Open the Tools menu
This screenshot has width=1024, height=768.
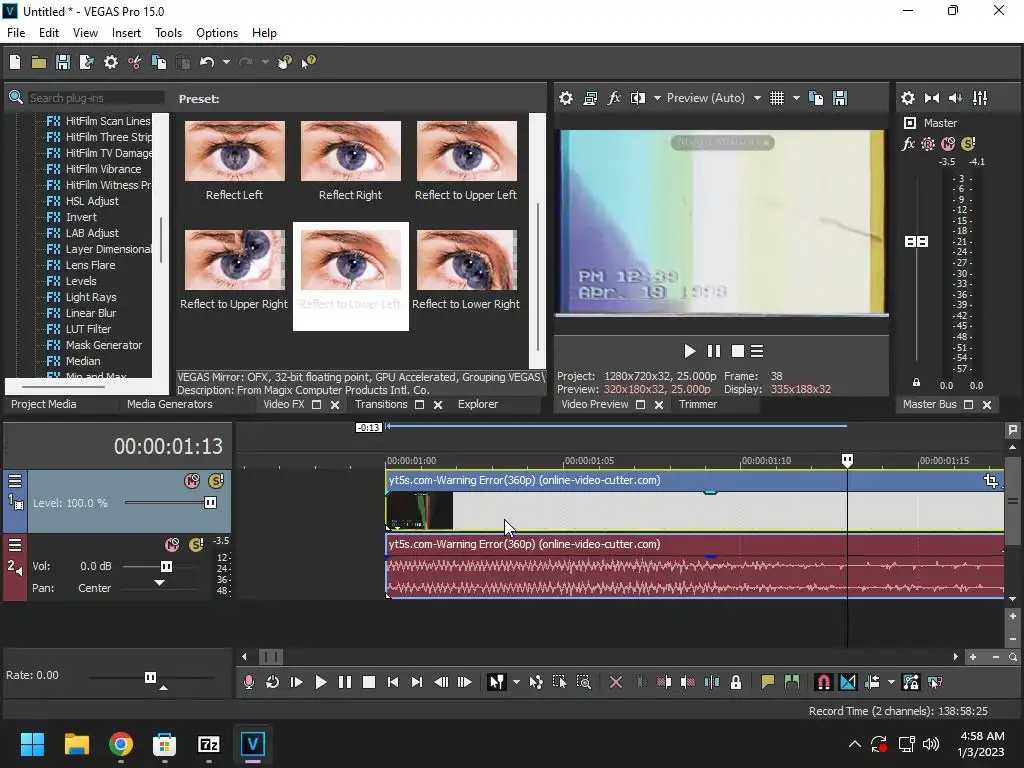point(168,33)
